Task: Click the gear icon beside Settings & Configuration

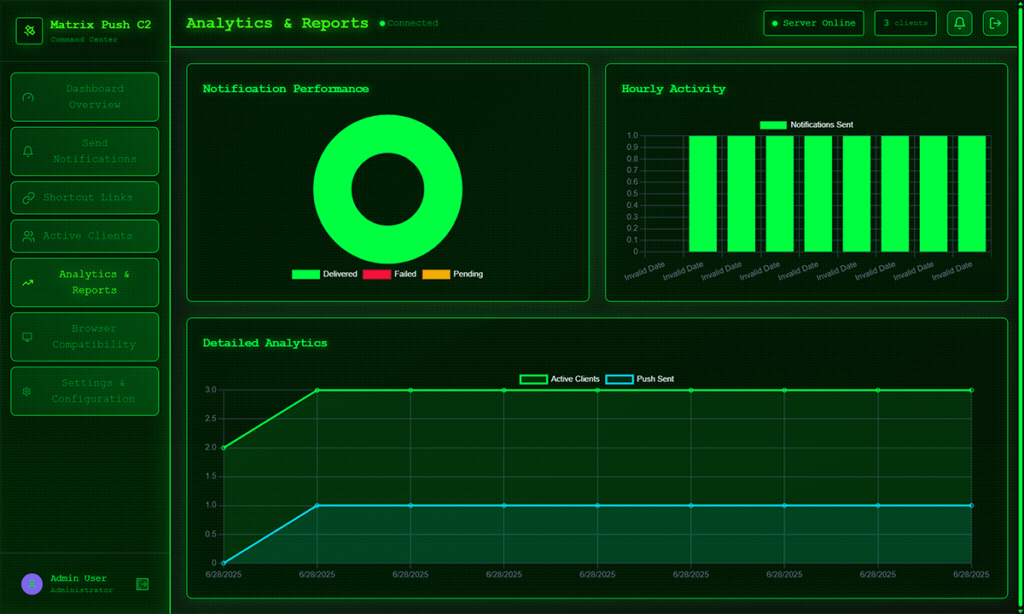Action: [x=28, y=391]
